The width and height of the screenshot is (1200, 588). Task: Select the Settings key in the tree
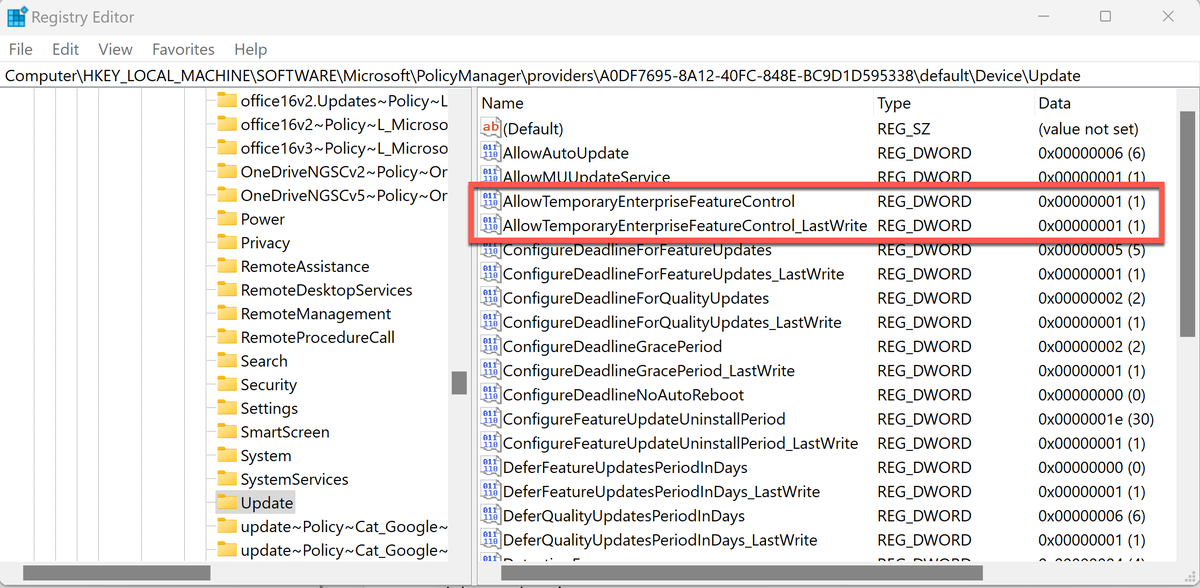(269, 408)
